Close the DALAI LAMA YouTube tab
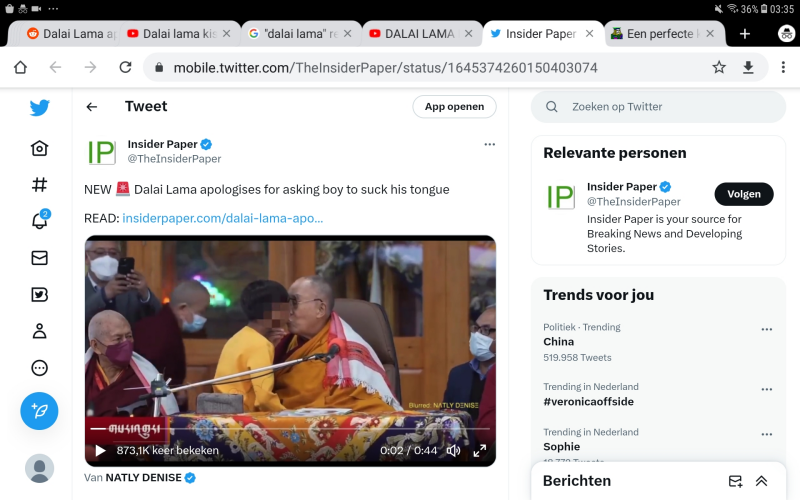The image size is (800, 500). (x=468, y=34)
